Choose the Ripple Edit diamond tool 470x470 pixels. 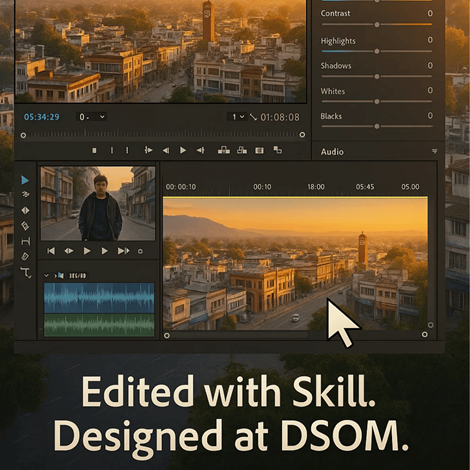25,210
